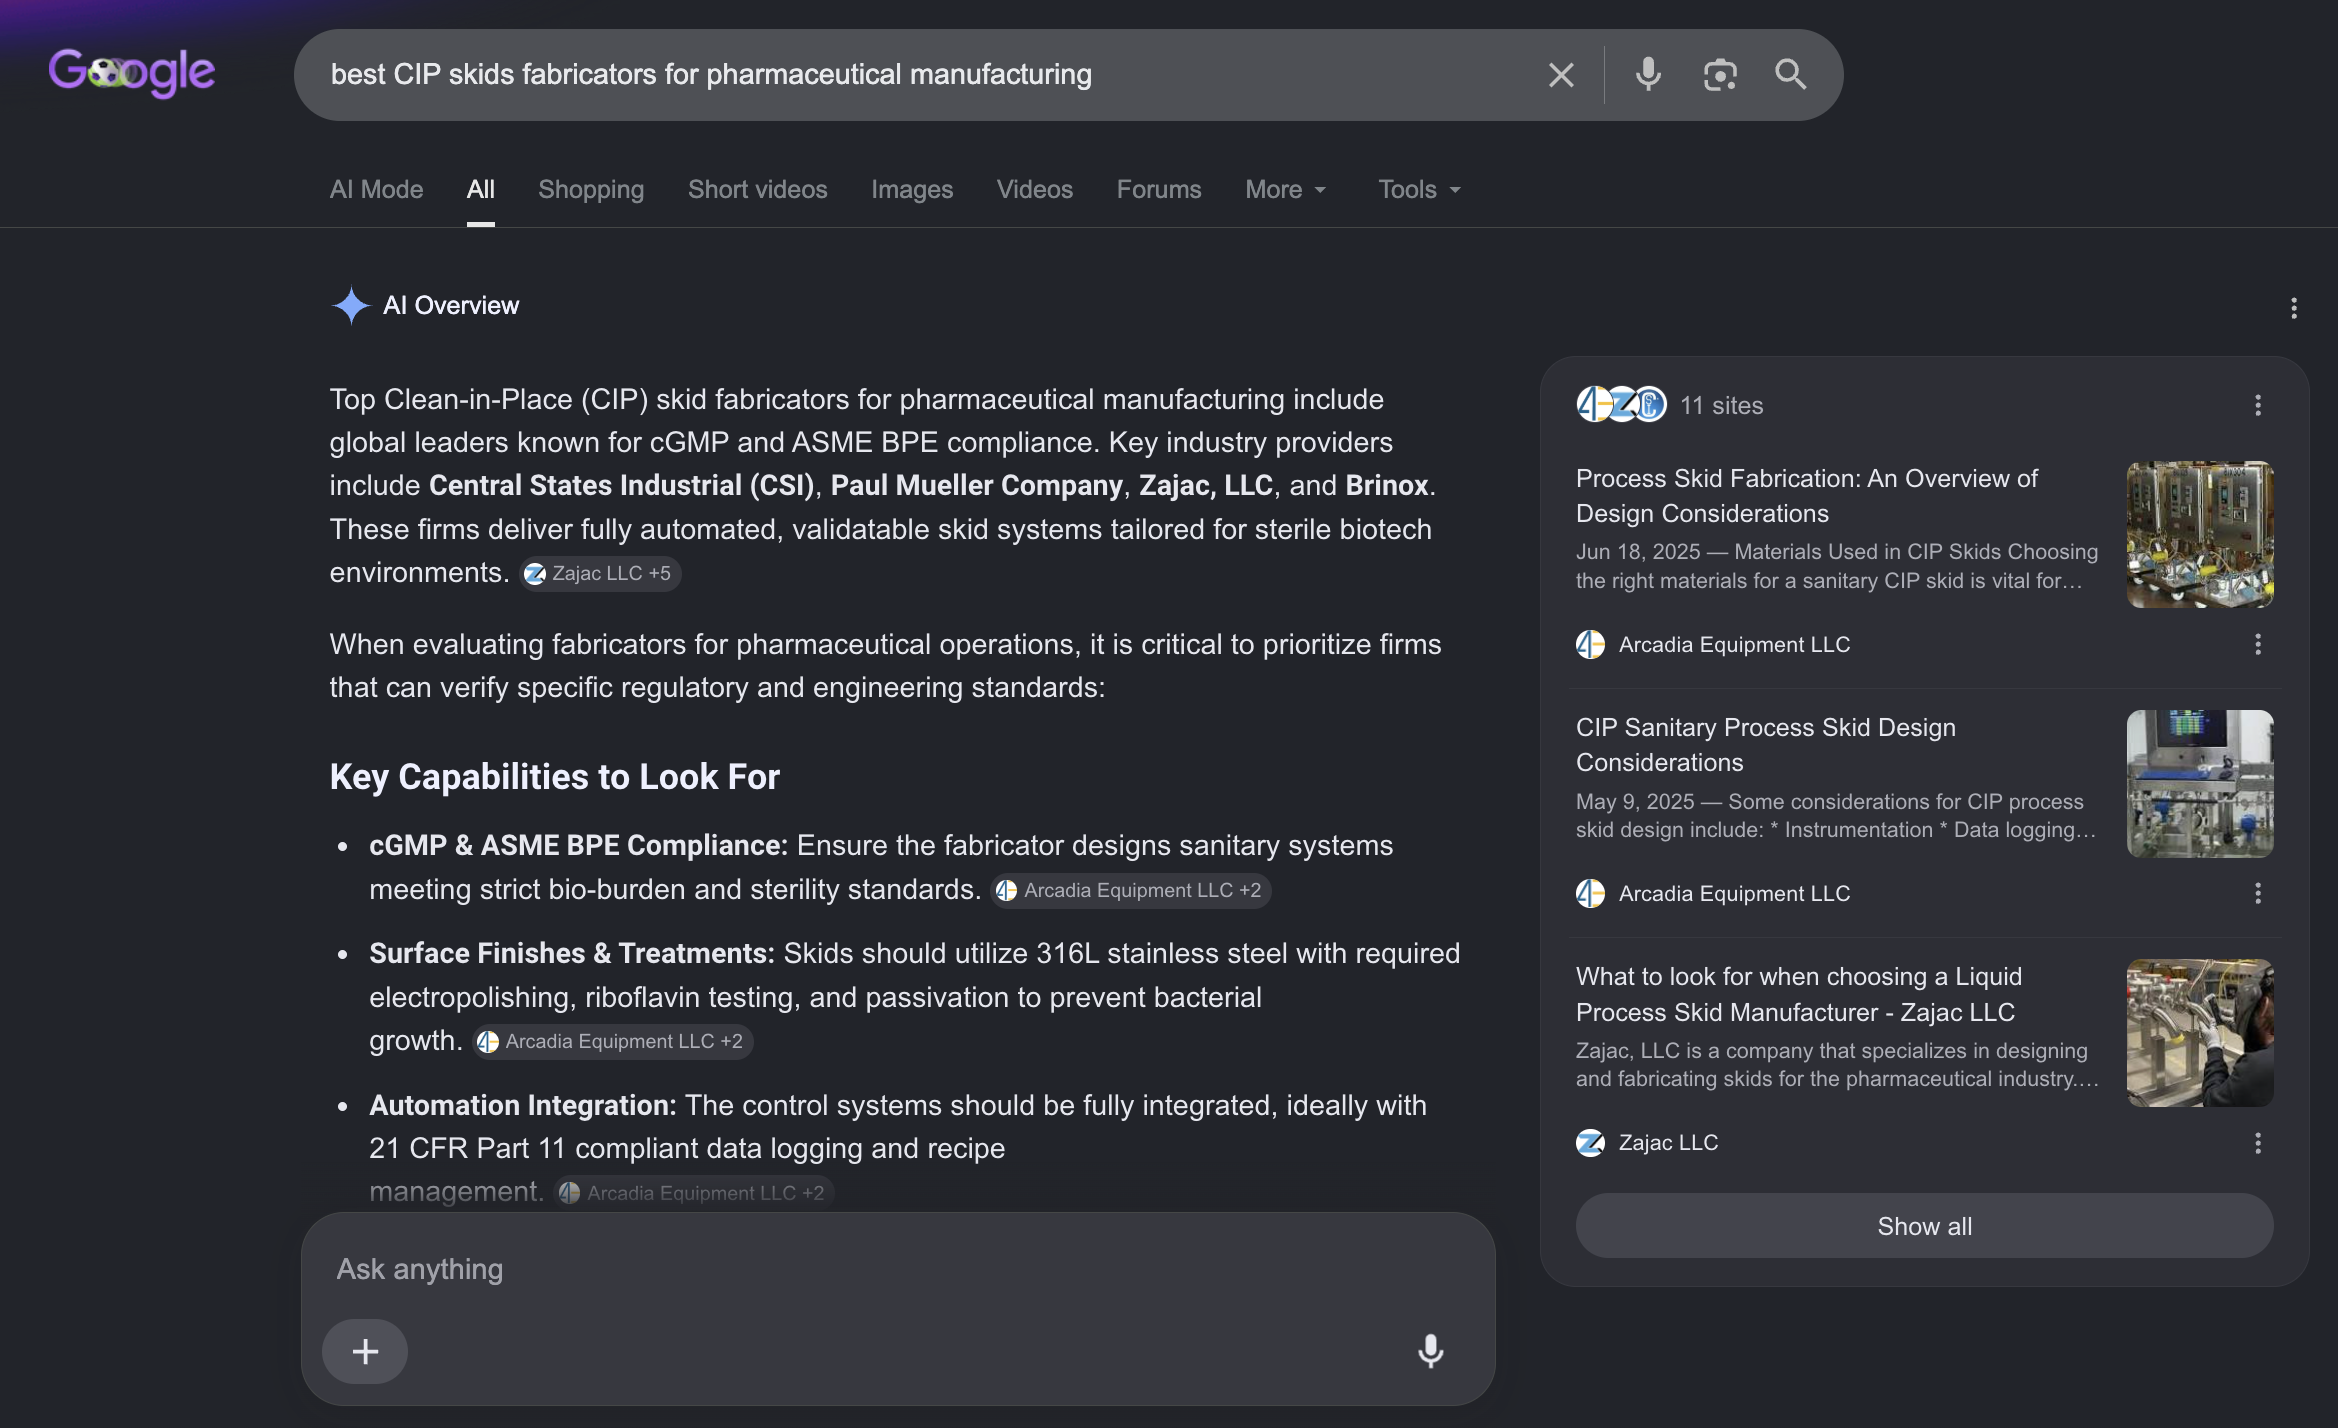The image size is (2338, 1428).
Task: Click Arcadia Equipment LLC under second source
Action: tap(1734, 893)
